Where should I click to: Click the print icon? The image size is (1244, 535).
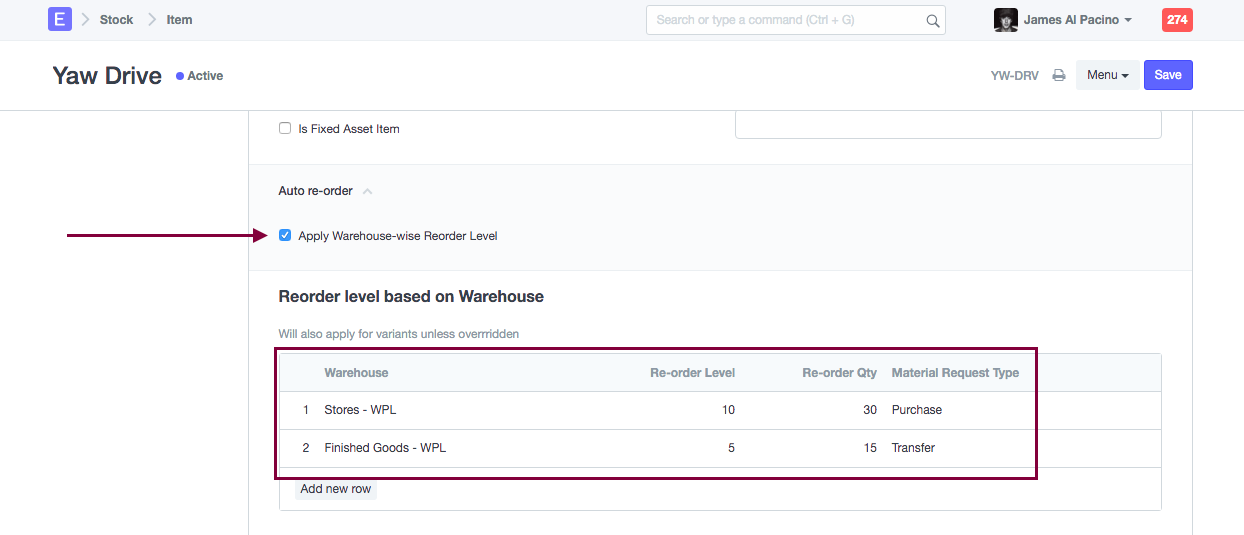pyautogui.click(x=1059, y=75)
